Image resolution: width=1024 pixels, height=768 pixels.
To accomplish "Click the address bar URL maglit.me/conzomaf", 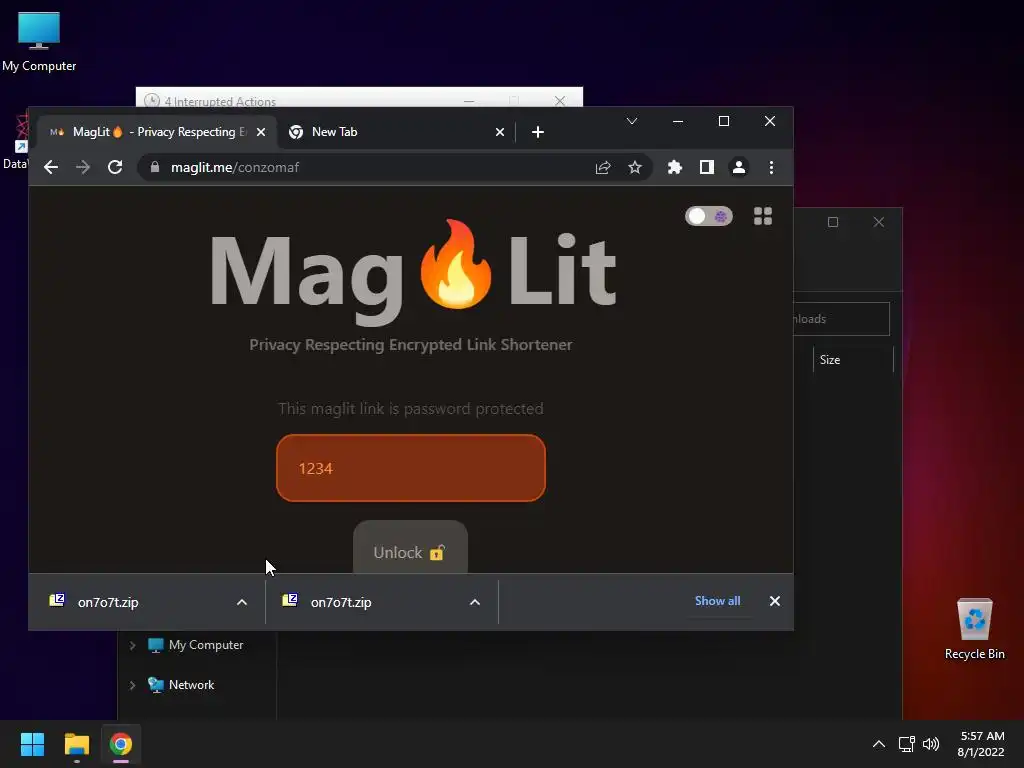I will click(x=234, y=167).
